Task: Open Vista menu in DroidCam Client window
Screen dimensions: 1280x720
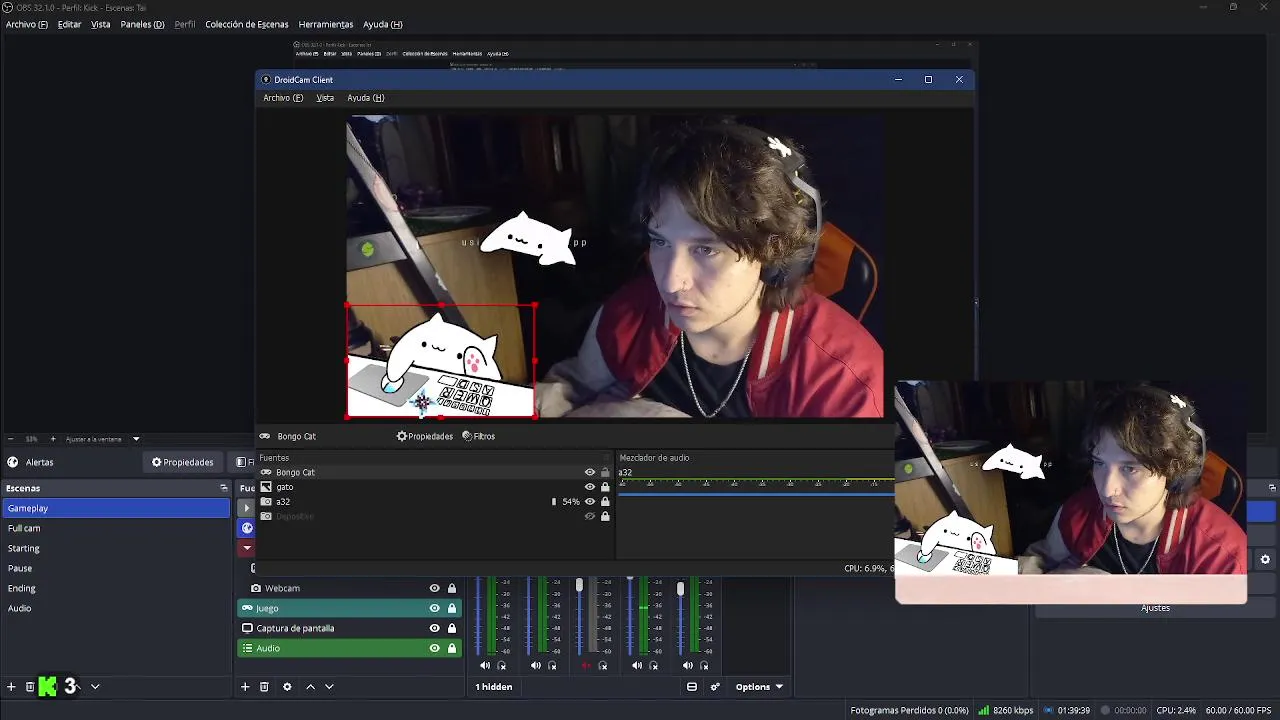Action: coord(325,98)
